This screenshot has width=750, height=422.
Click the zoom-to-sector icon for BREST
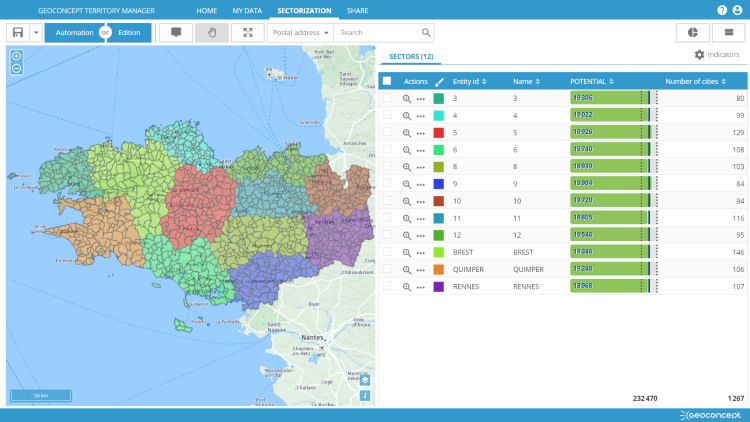[407, 253]
